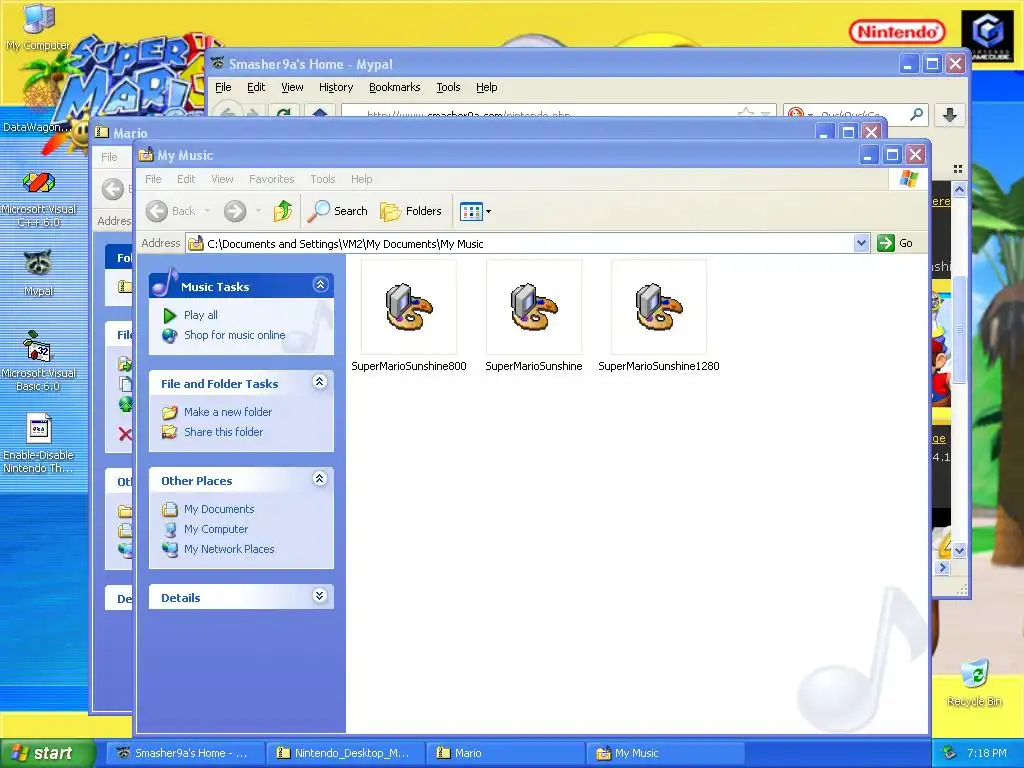
Task: Click the Go button next to address
Action: pyautogui.click(x=895, y=243)
